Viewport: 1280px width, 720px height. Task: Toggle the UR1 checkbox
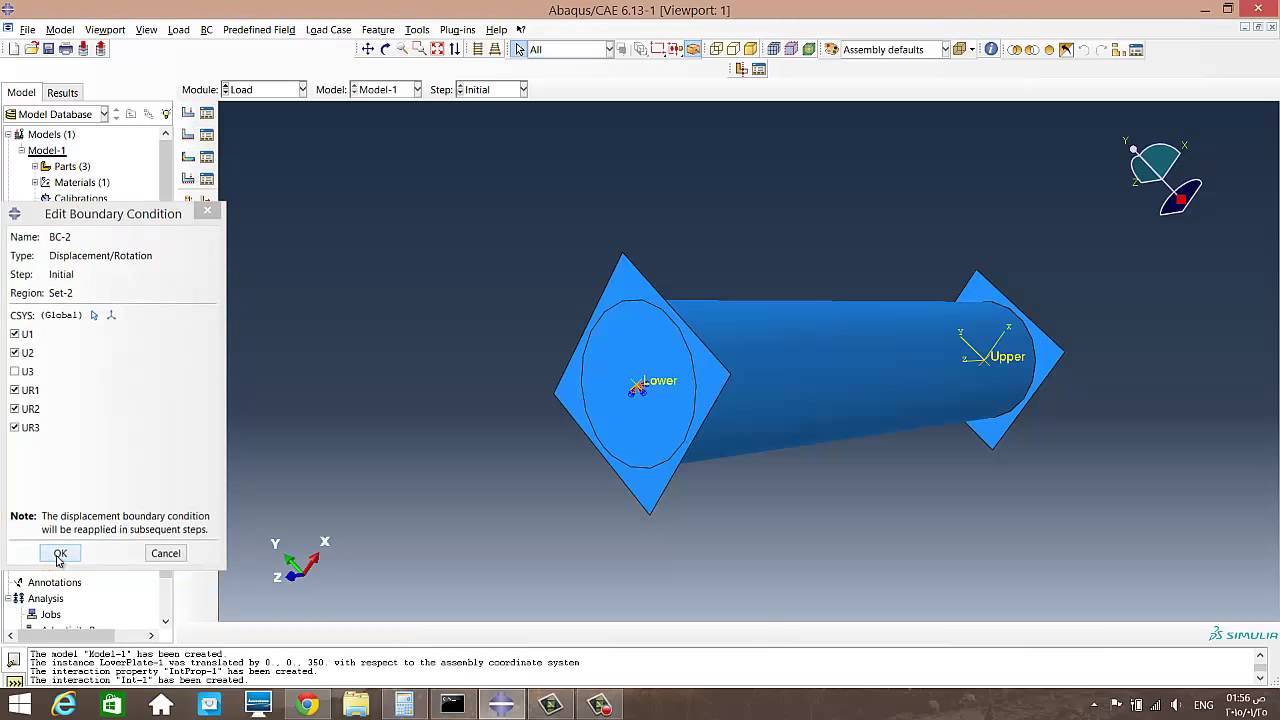pyautogui.click(x=15, y=390)
